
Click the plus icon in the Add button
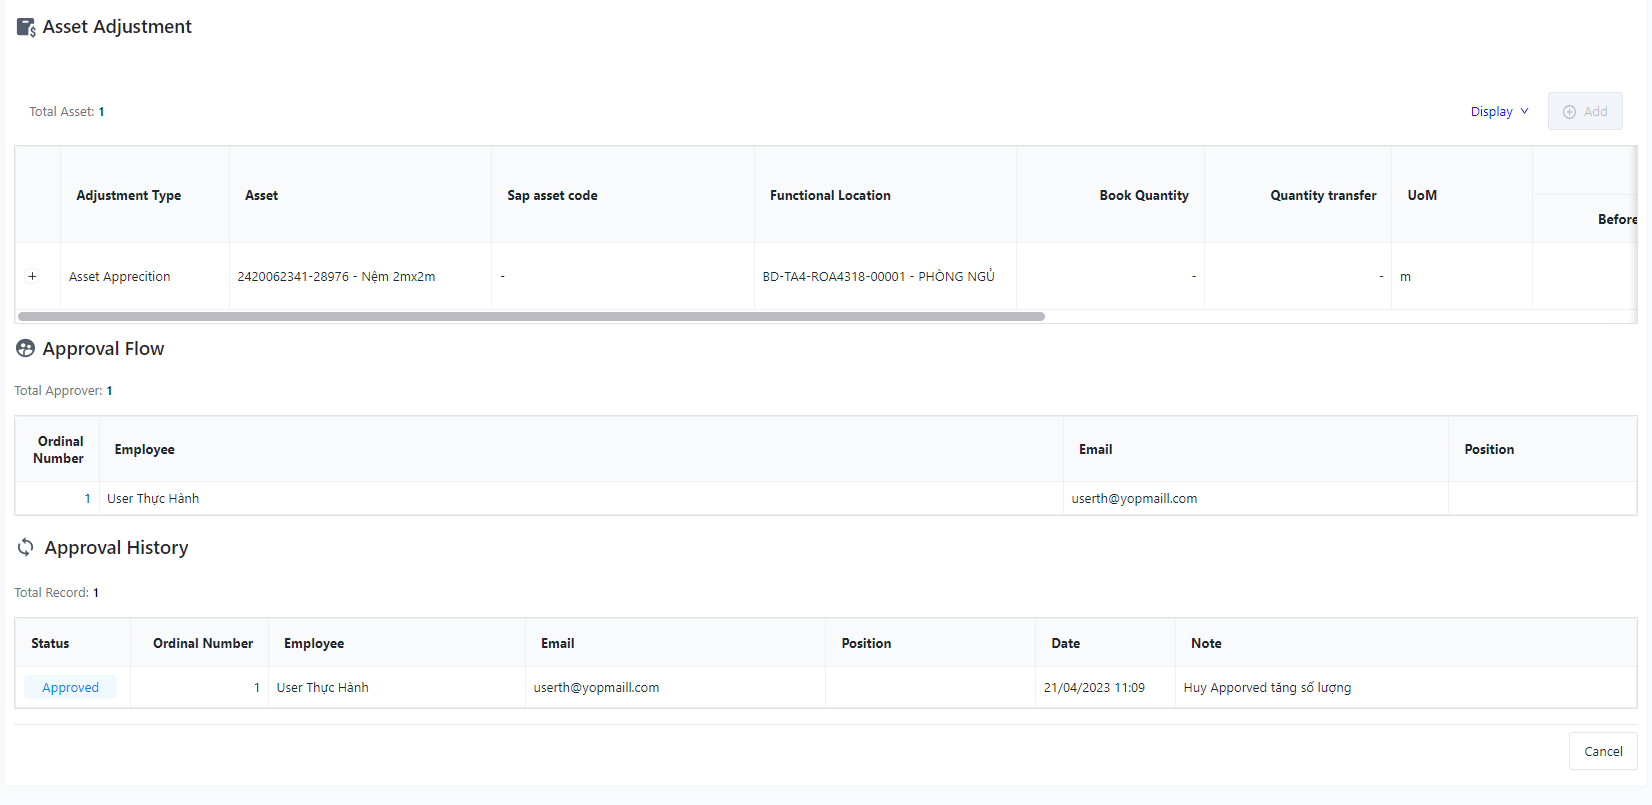[x=1569, y=112]
